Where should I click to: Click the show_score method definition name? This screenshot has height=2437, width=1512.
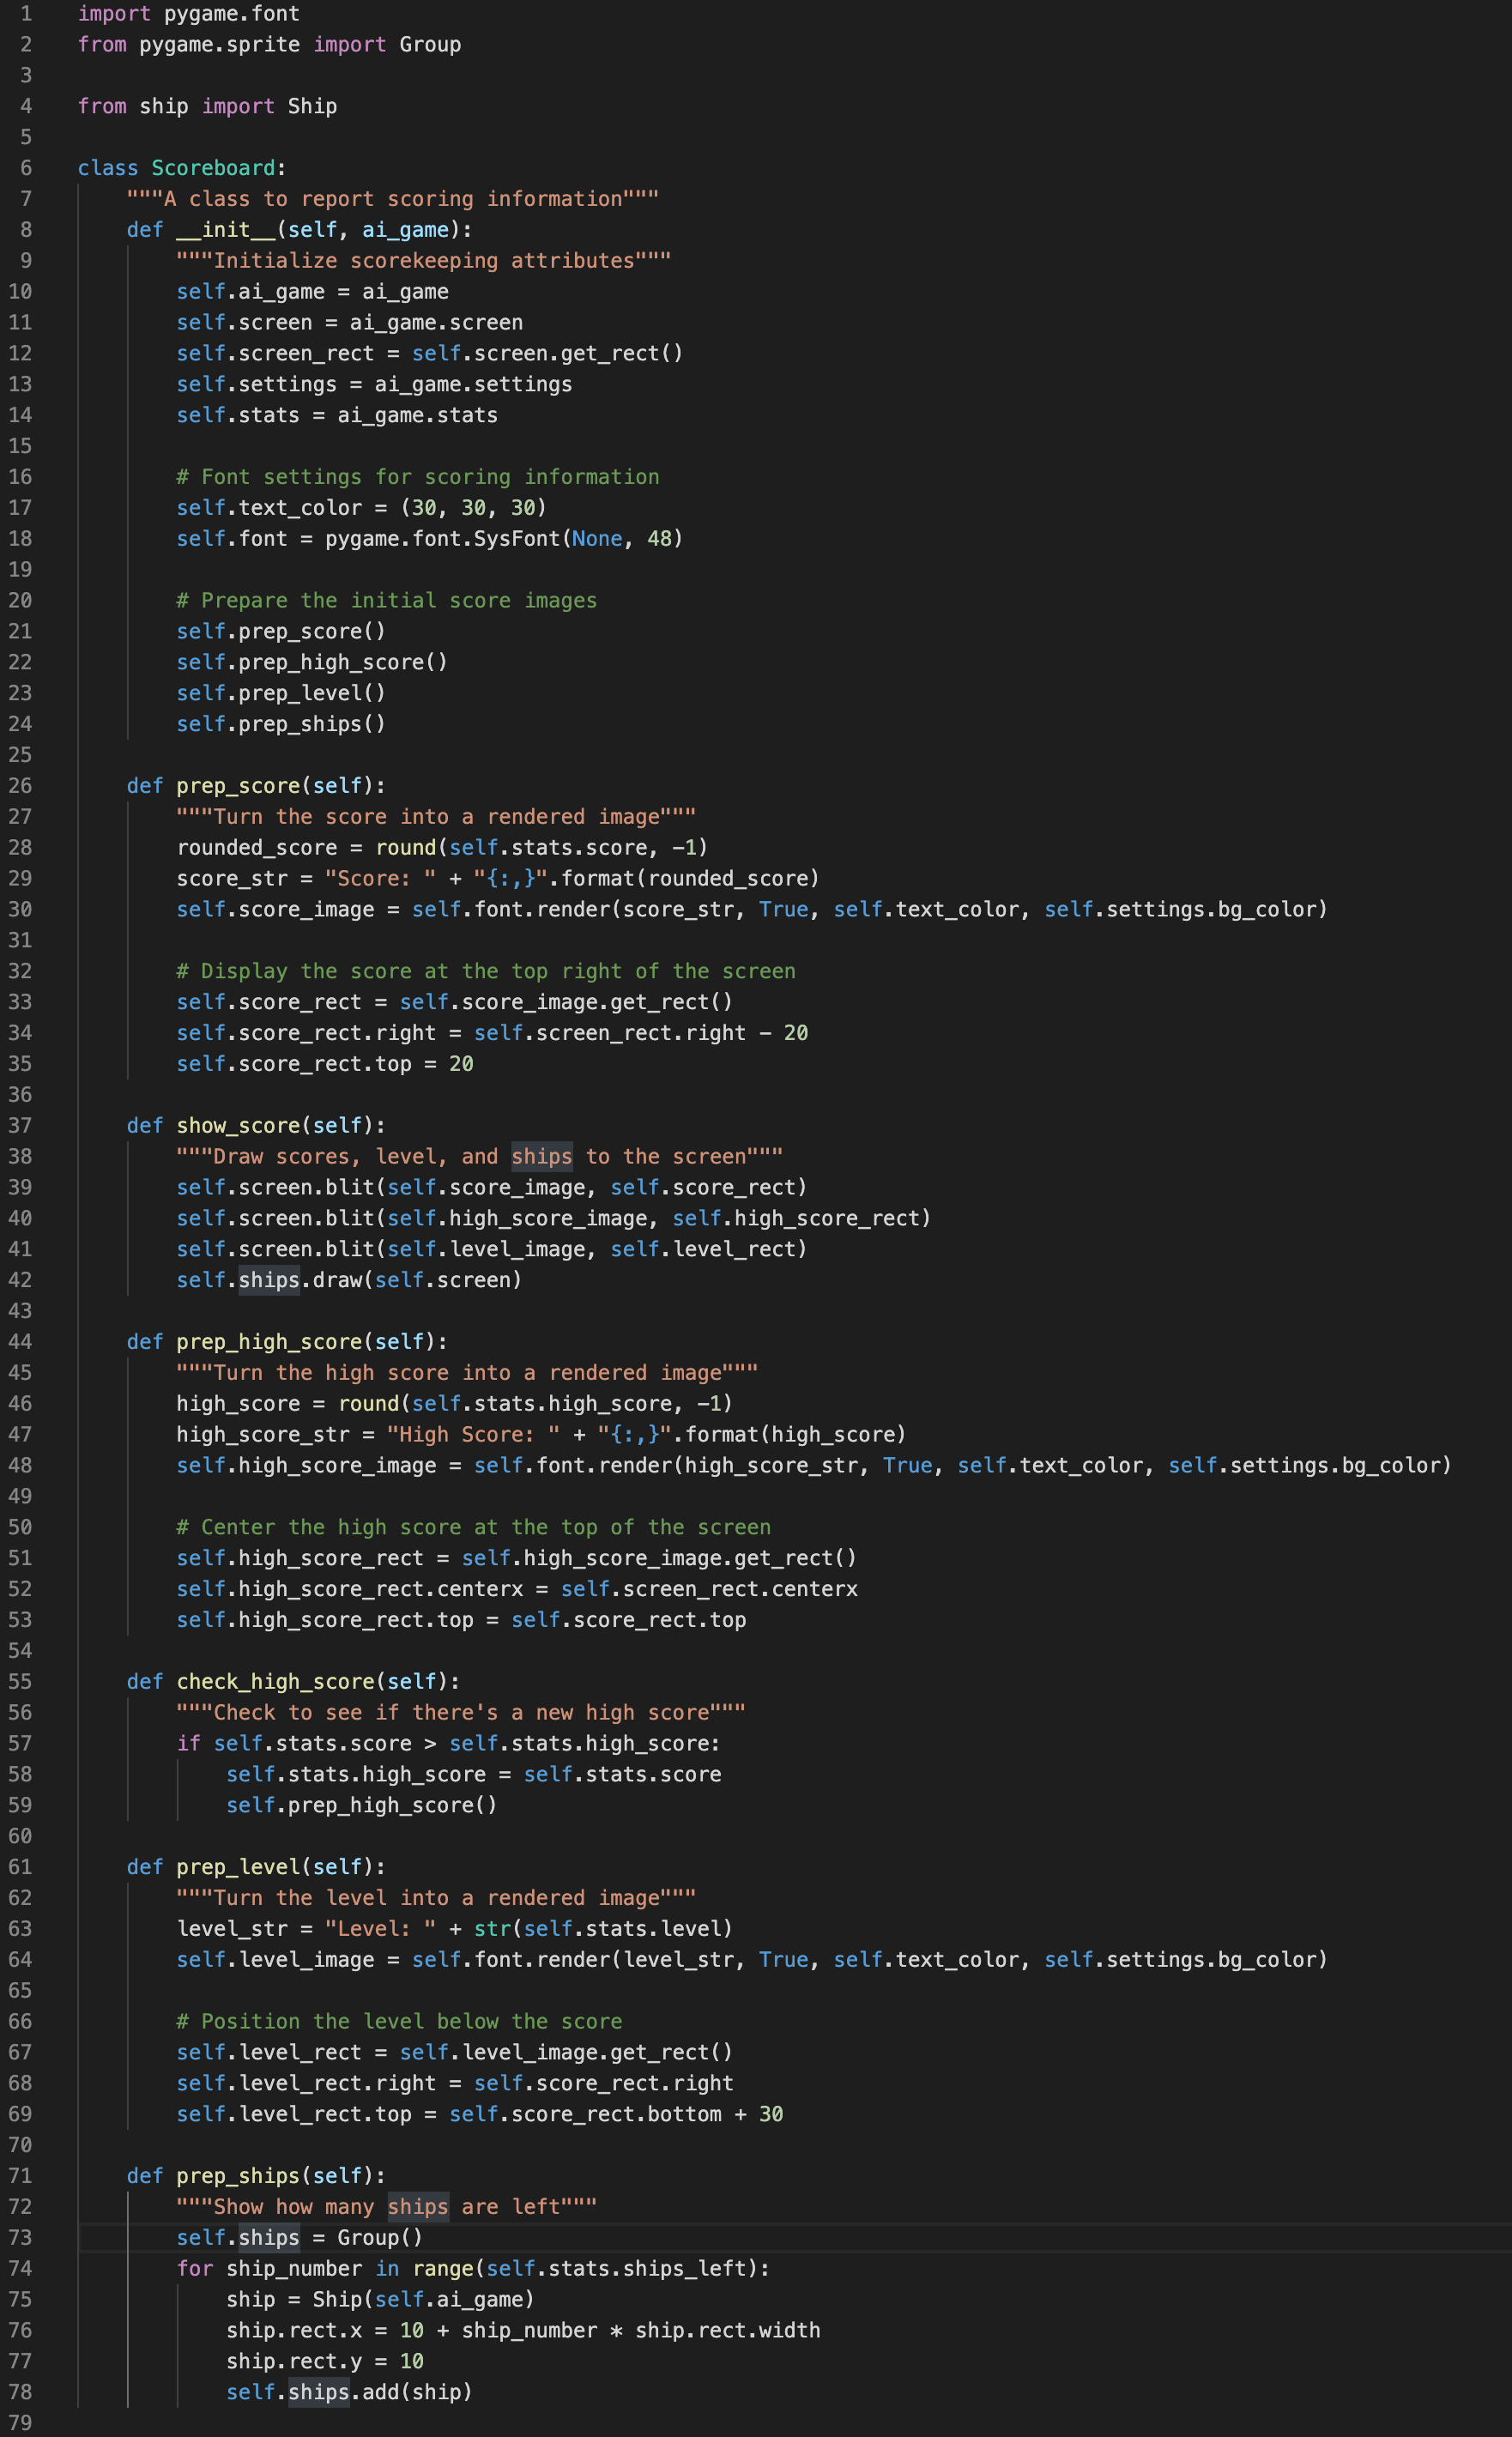[238, 1126]
